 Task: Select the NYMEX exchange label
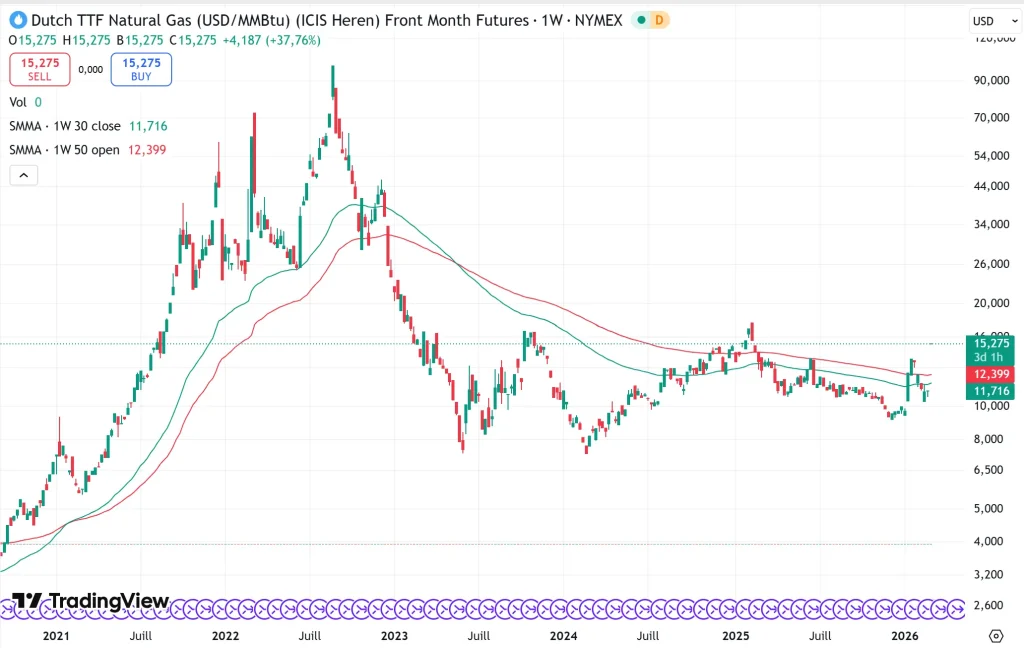(600, 20)
